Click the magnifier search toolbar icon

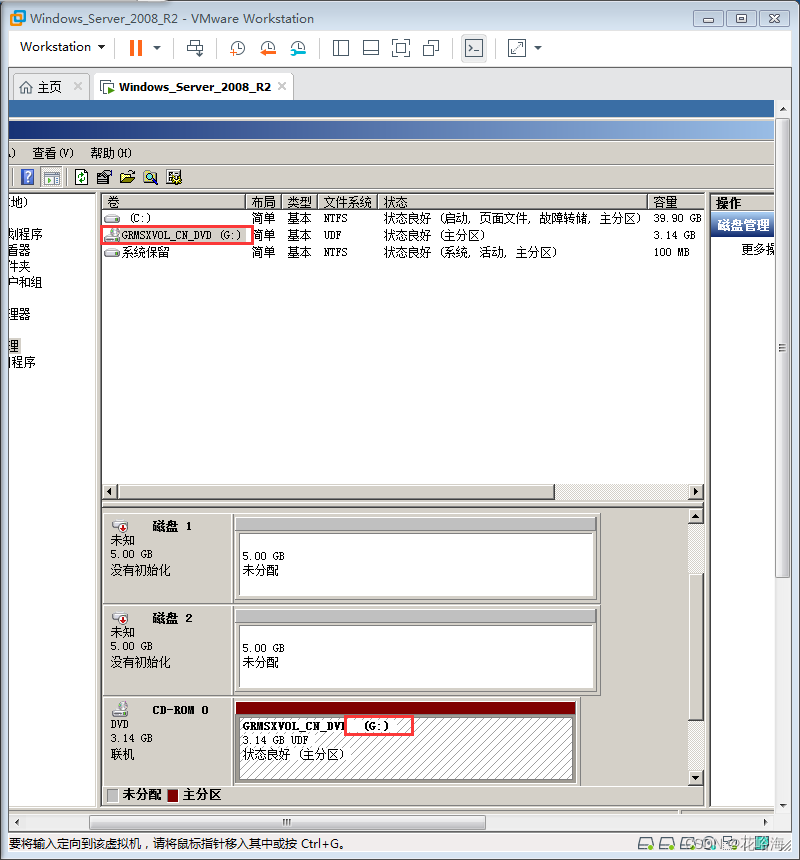(150, 177)
